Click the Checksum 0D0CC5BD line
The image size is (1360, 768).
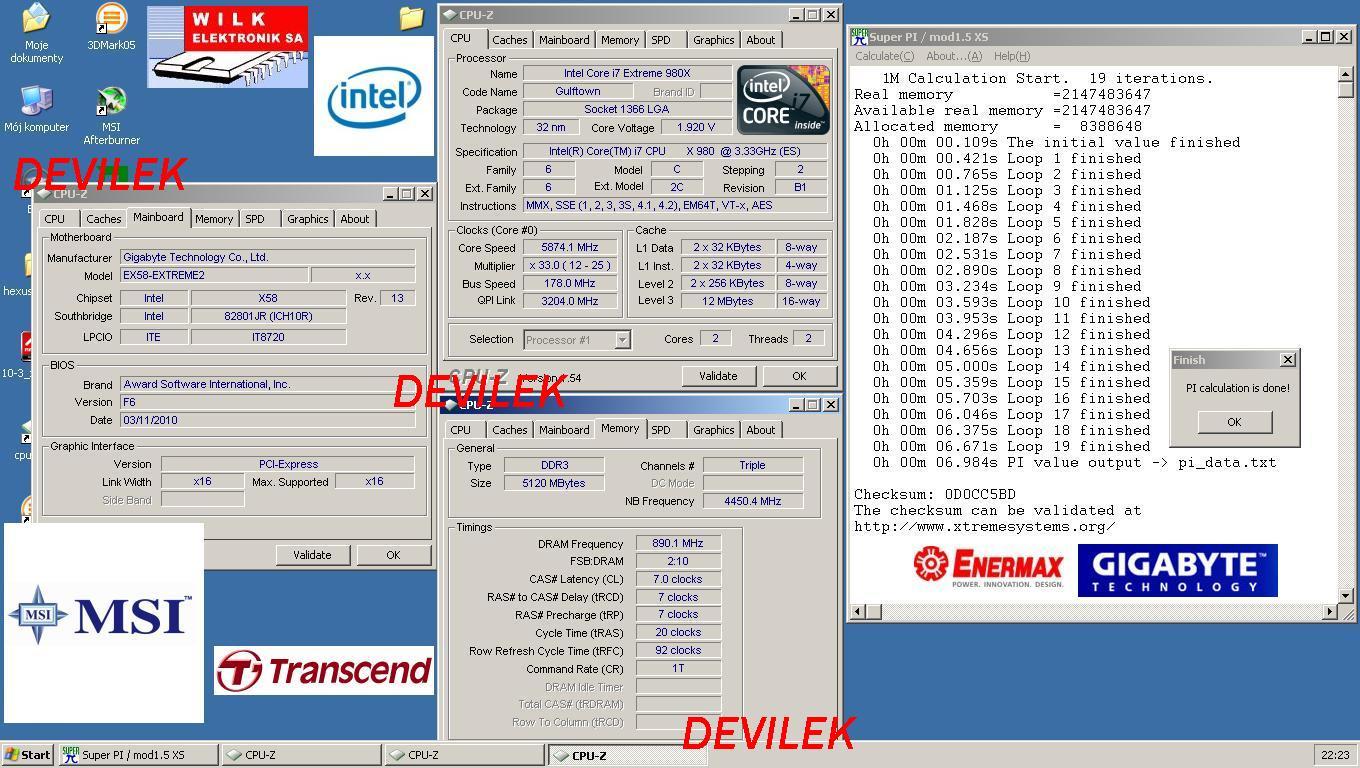point(934,494)
